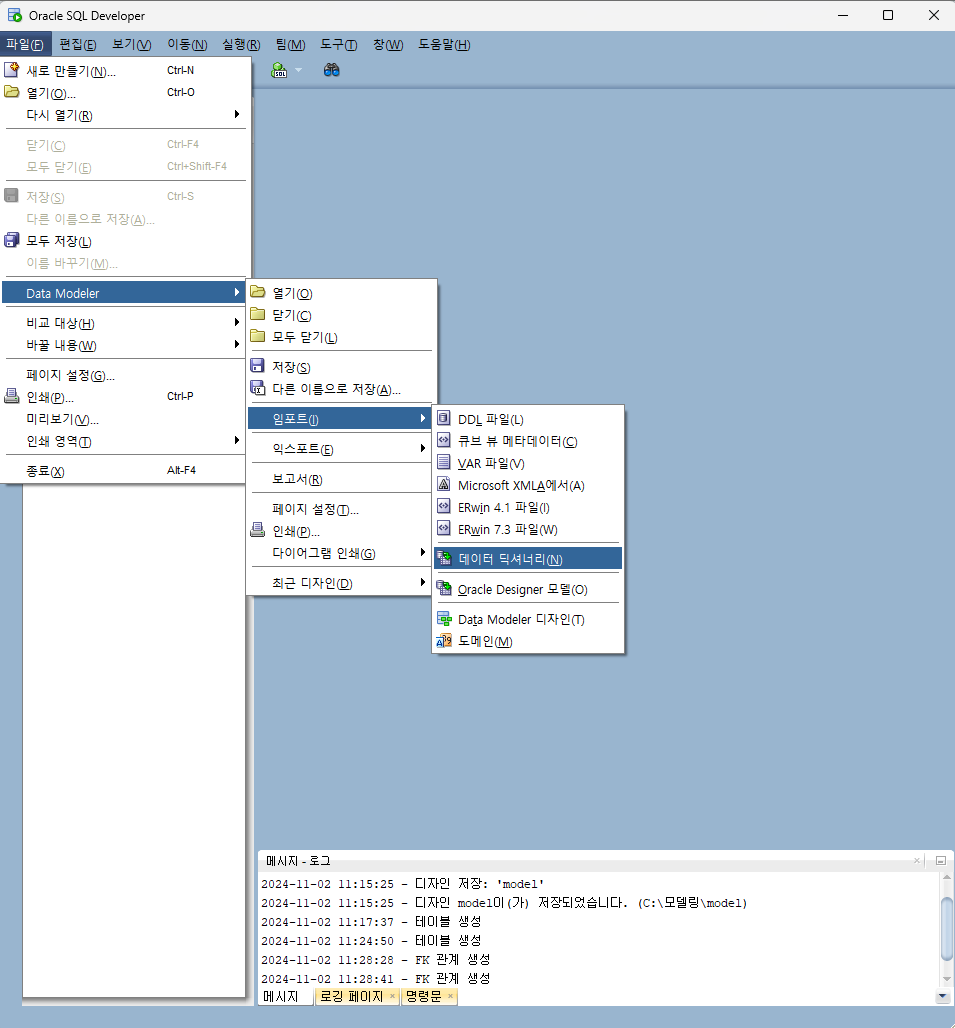The image size is (955, 1028).
Task: Expand the Data Modeler submenu
Action: point(125,292)
